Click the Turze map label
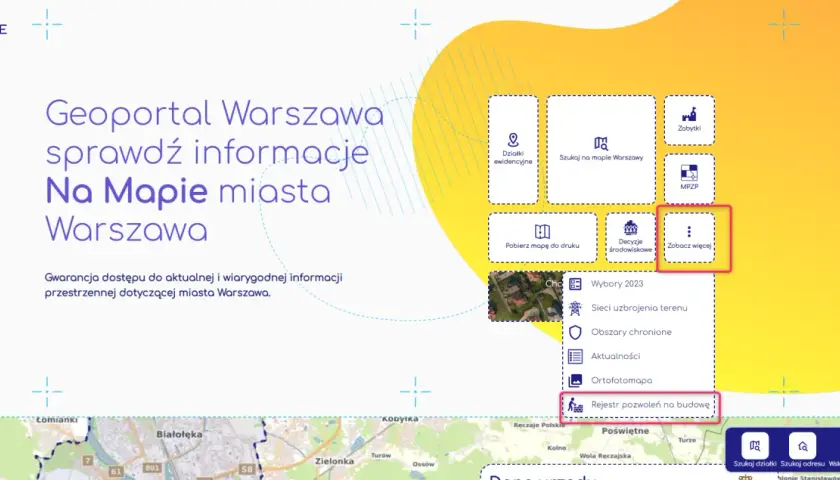The height and width of the screenshot is (480, 840). pos(687,440)
